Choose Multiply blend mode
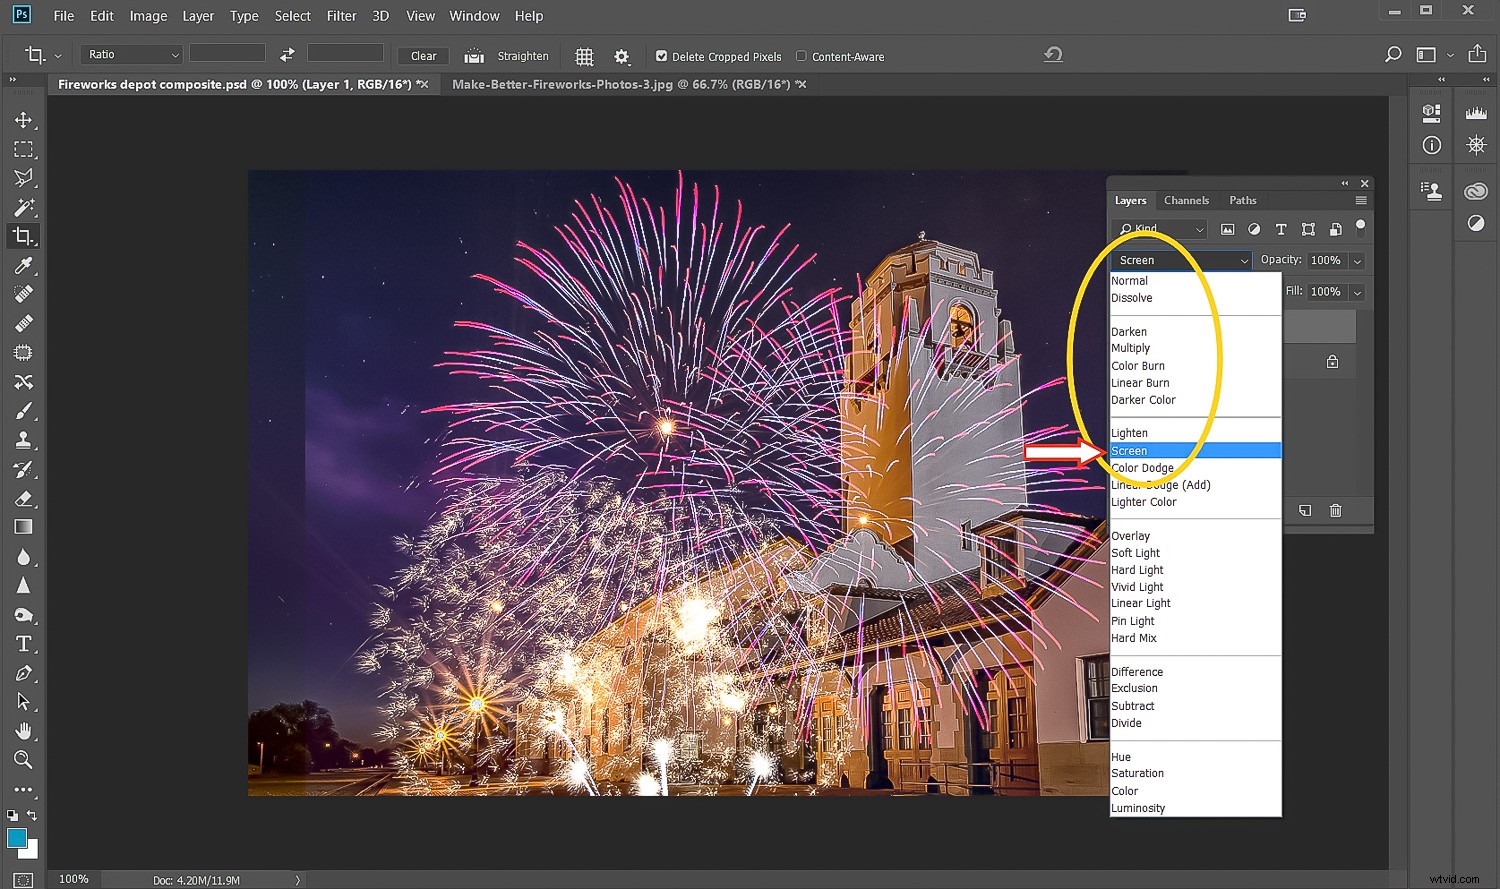The width and height of the screenshot is (1500, 889). point(1131,348)
